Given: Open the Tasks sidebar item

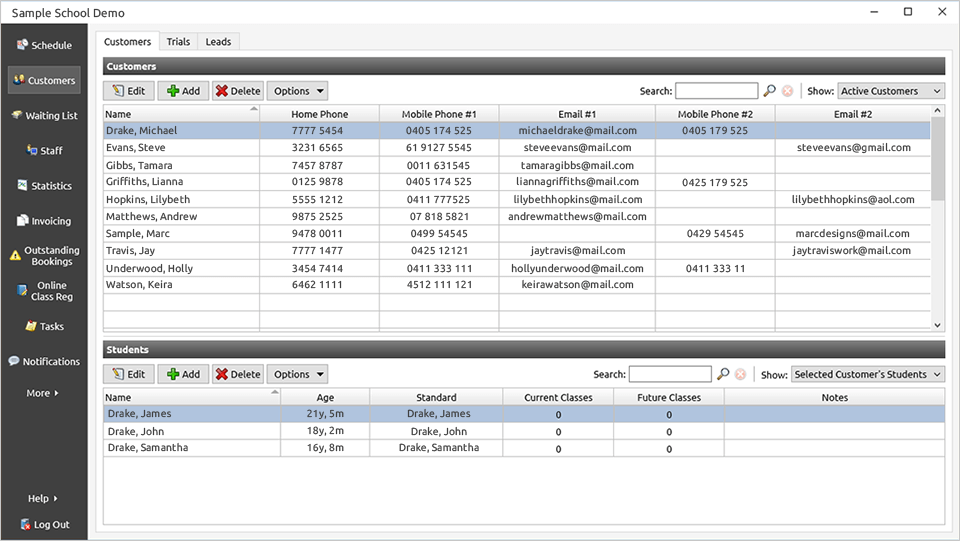Looking at the screenshot, I should pos(44,327).
